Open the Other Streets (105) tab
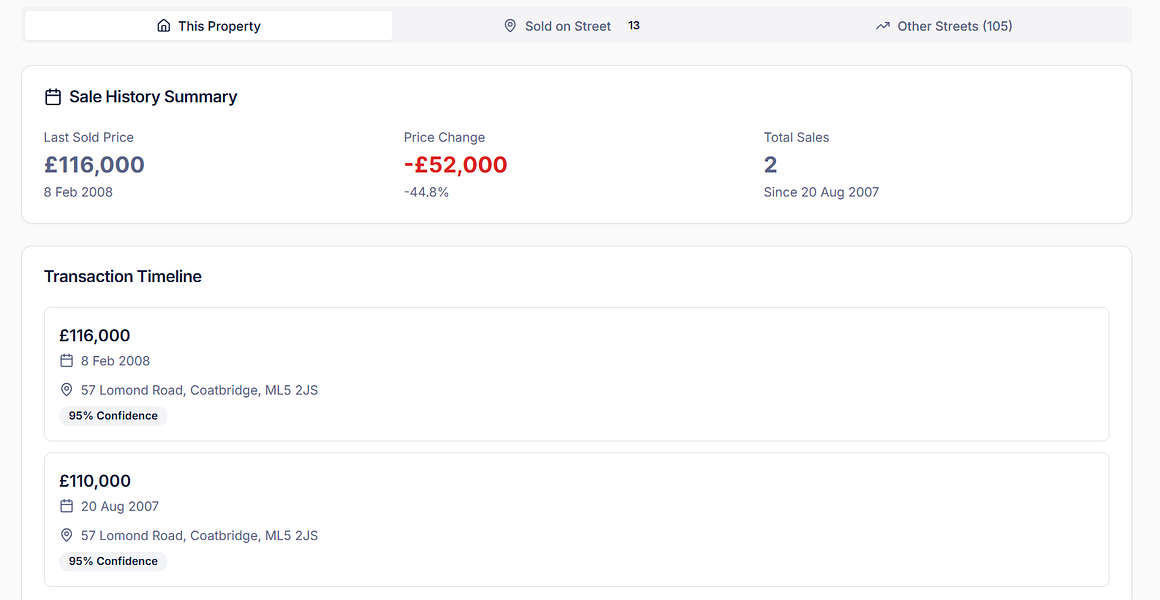The image size is (1160, 600). (x=954, y=26)
